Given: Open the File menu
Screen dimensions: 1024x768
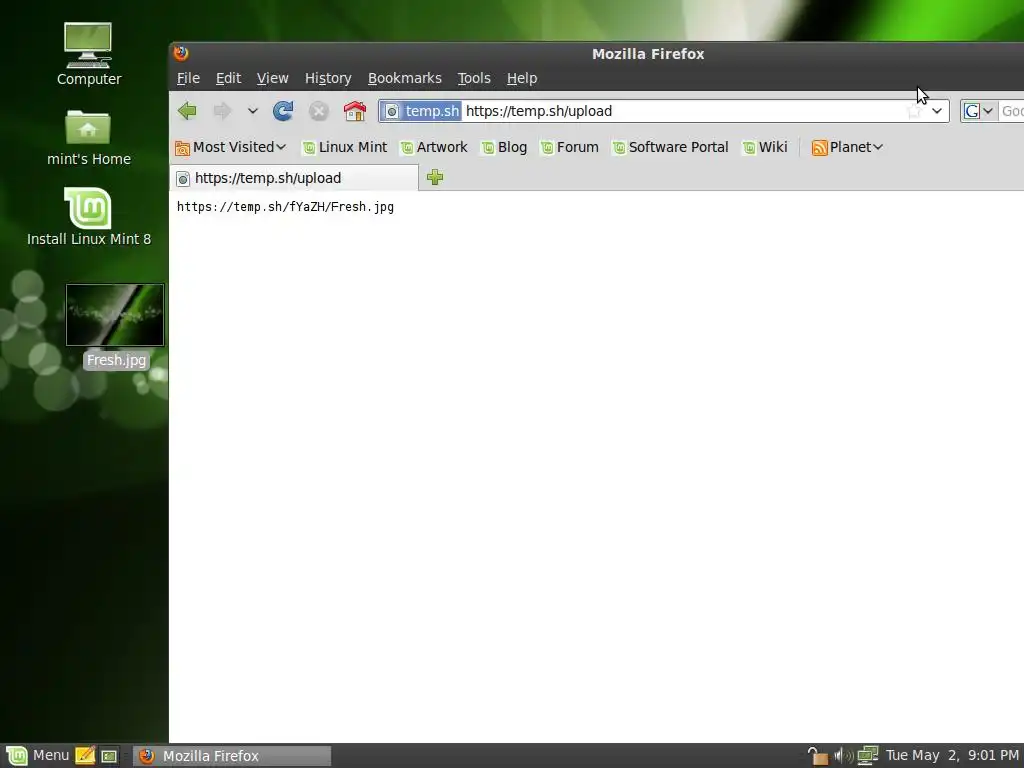Looking at the screenshot, I should [188, 78].
